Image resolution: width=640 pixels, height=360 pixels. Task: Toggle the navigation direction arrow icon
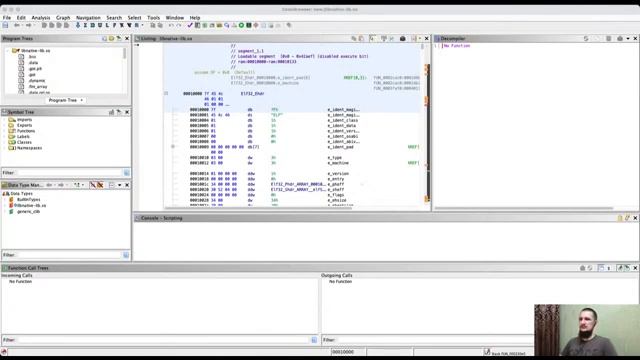[x=78, y=25]
